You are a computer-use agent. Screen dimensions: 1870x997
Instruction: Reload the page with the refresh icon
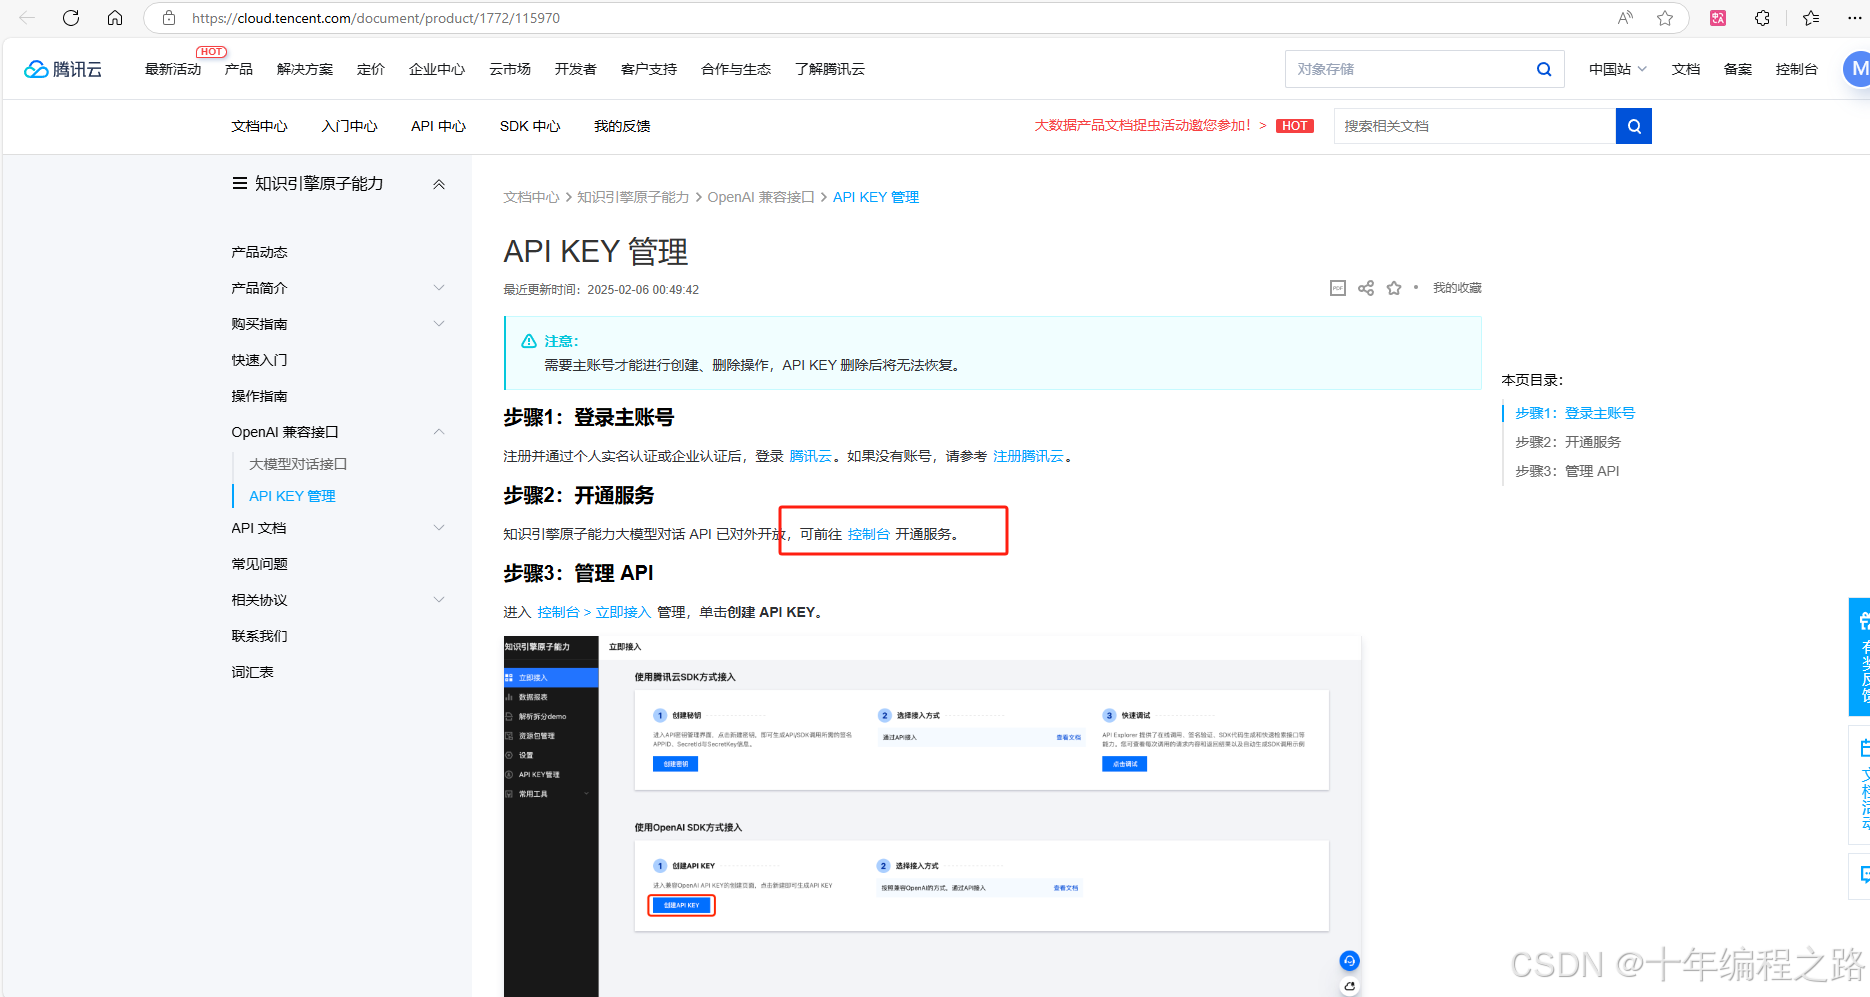tap(71, 18)
